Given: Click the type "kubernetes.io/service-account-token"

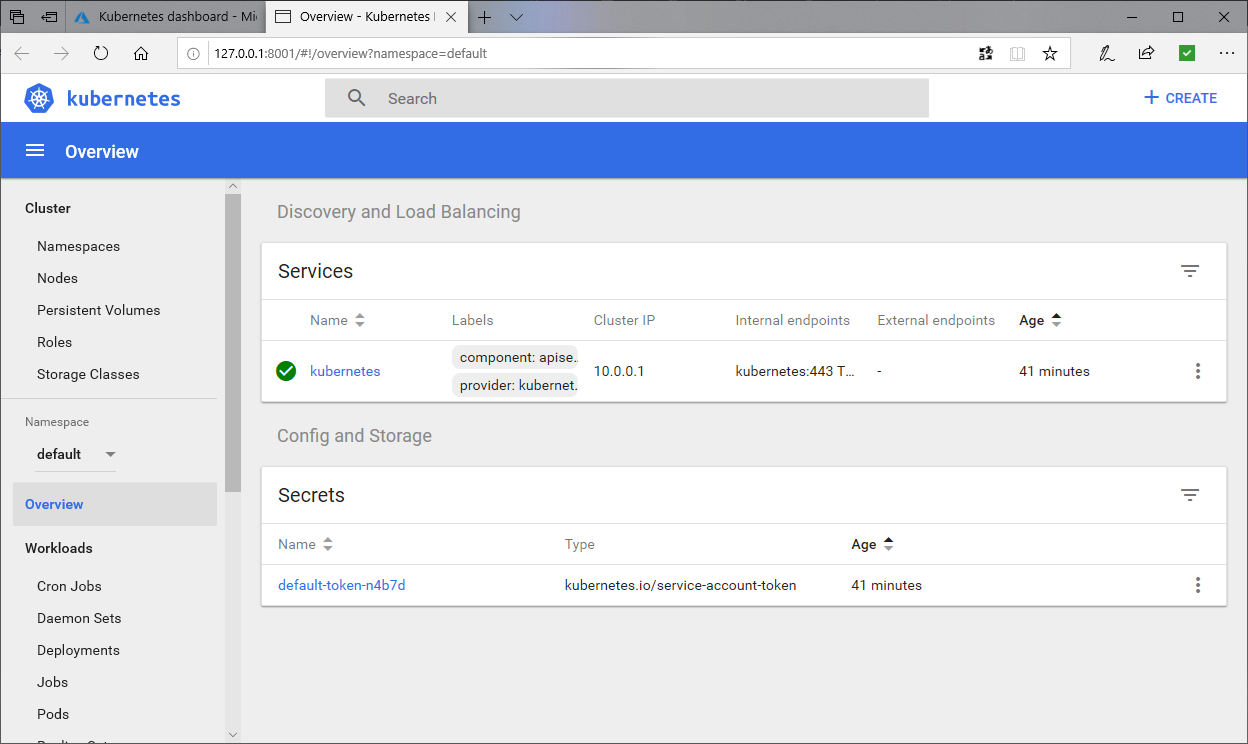Looking at the screenshot, I should click(x=681, y=585).
